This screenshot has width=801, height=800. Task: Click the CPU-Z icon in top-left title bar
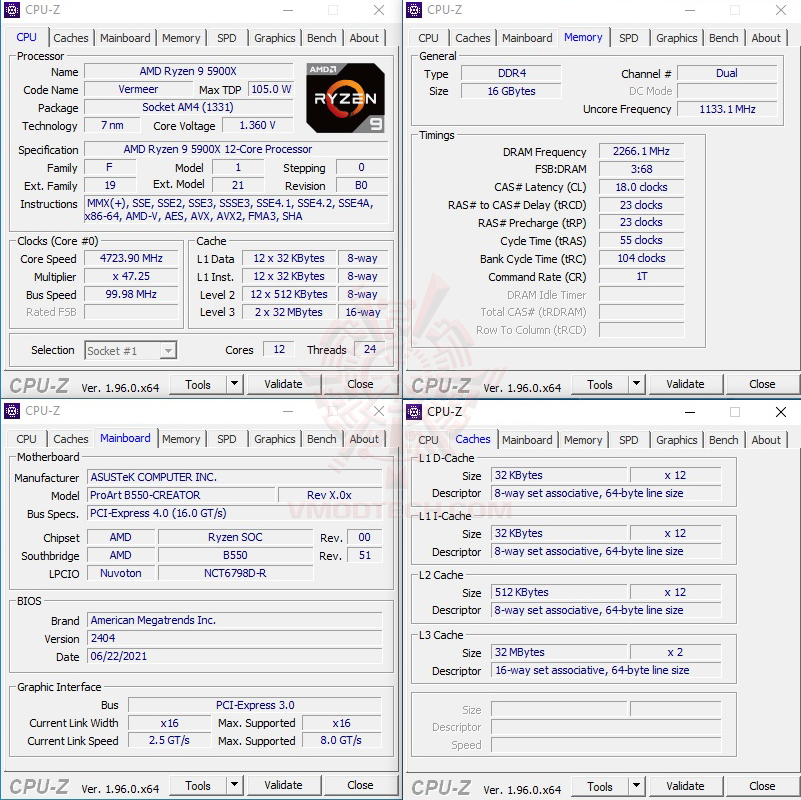coord(12,10)
